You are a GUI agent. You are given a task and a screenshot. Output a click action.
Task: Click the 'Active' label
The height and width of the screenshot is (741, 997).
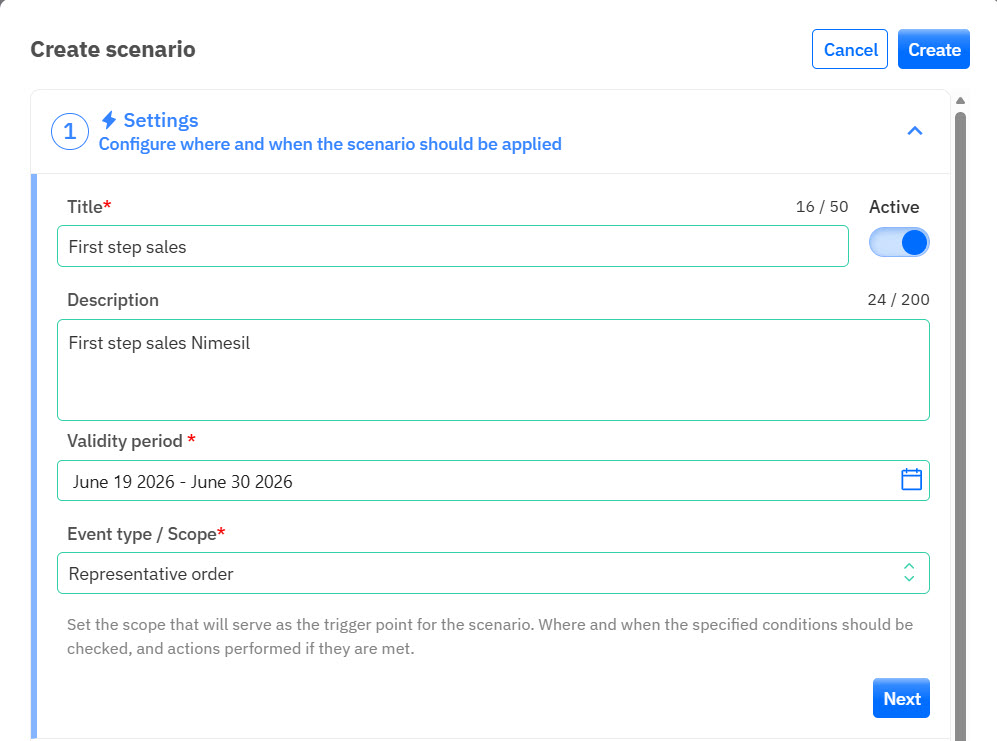[894, 207]
